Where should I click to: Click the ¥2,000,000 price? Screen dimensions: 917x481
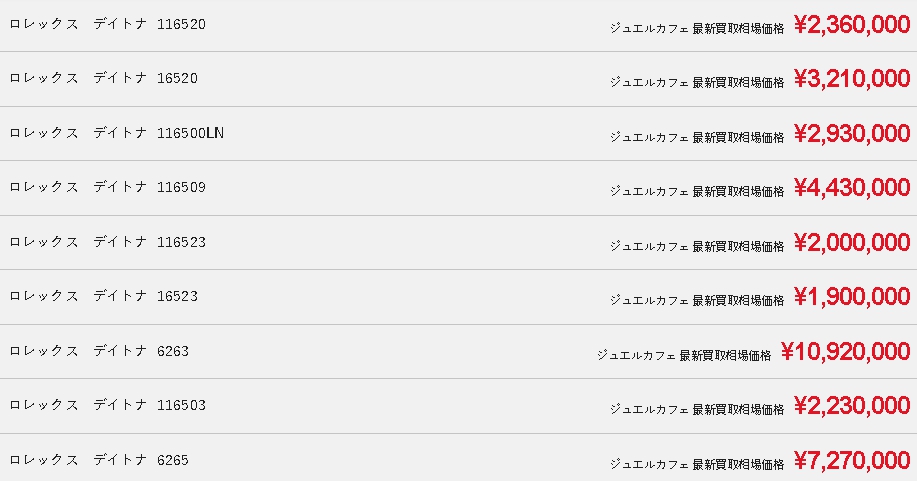tap(852, 243)
